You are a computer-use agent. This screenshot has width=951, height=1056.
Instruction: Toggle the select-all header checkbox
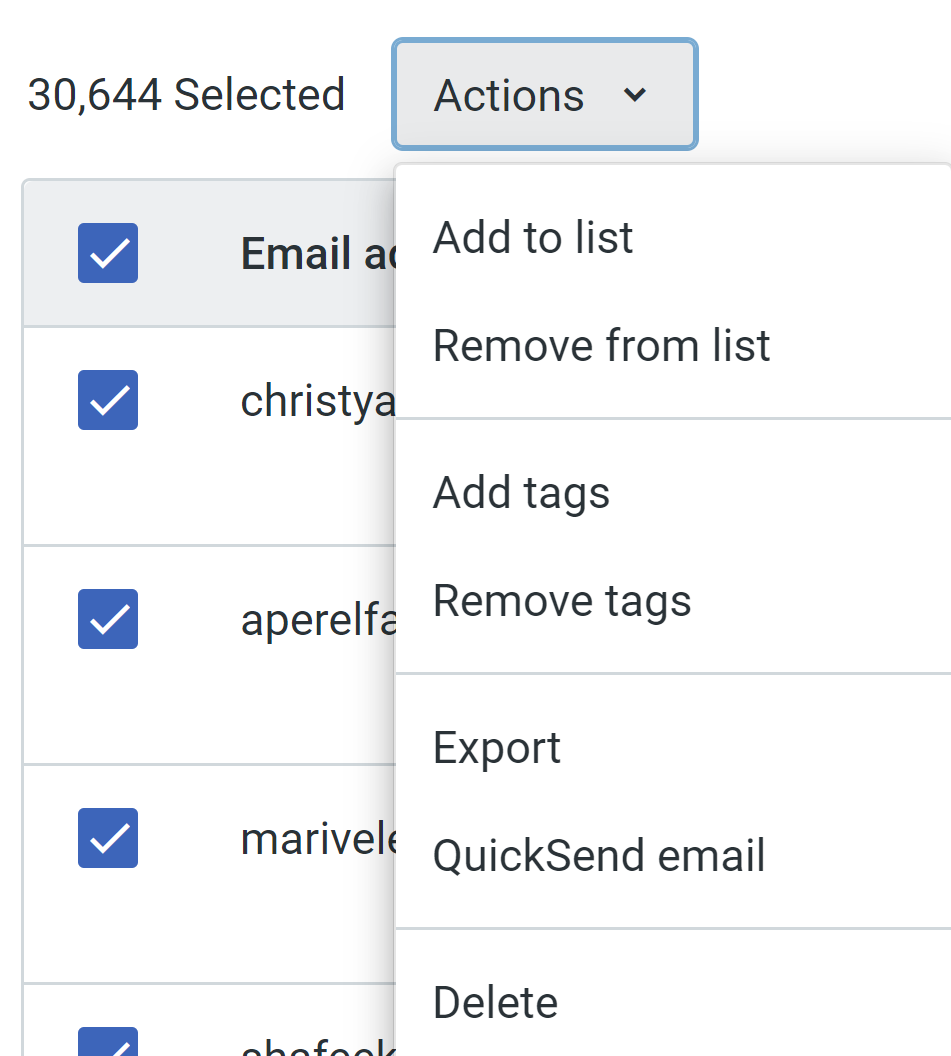pos(108,253)
